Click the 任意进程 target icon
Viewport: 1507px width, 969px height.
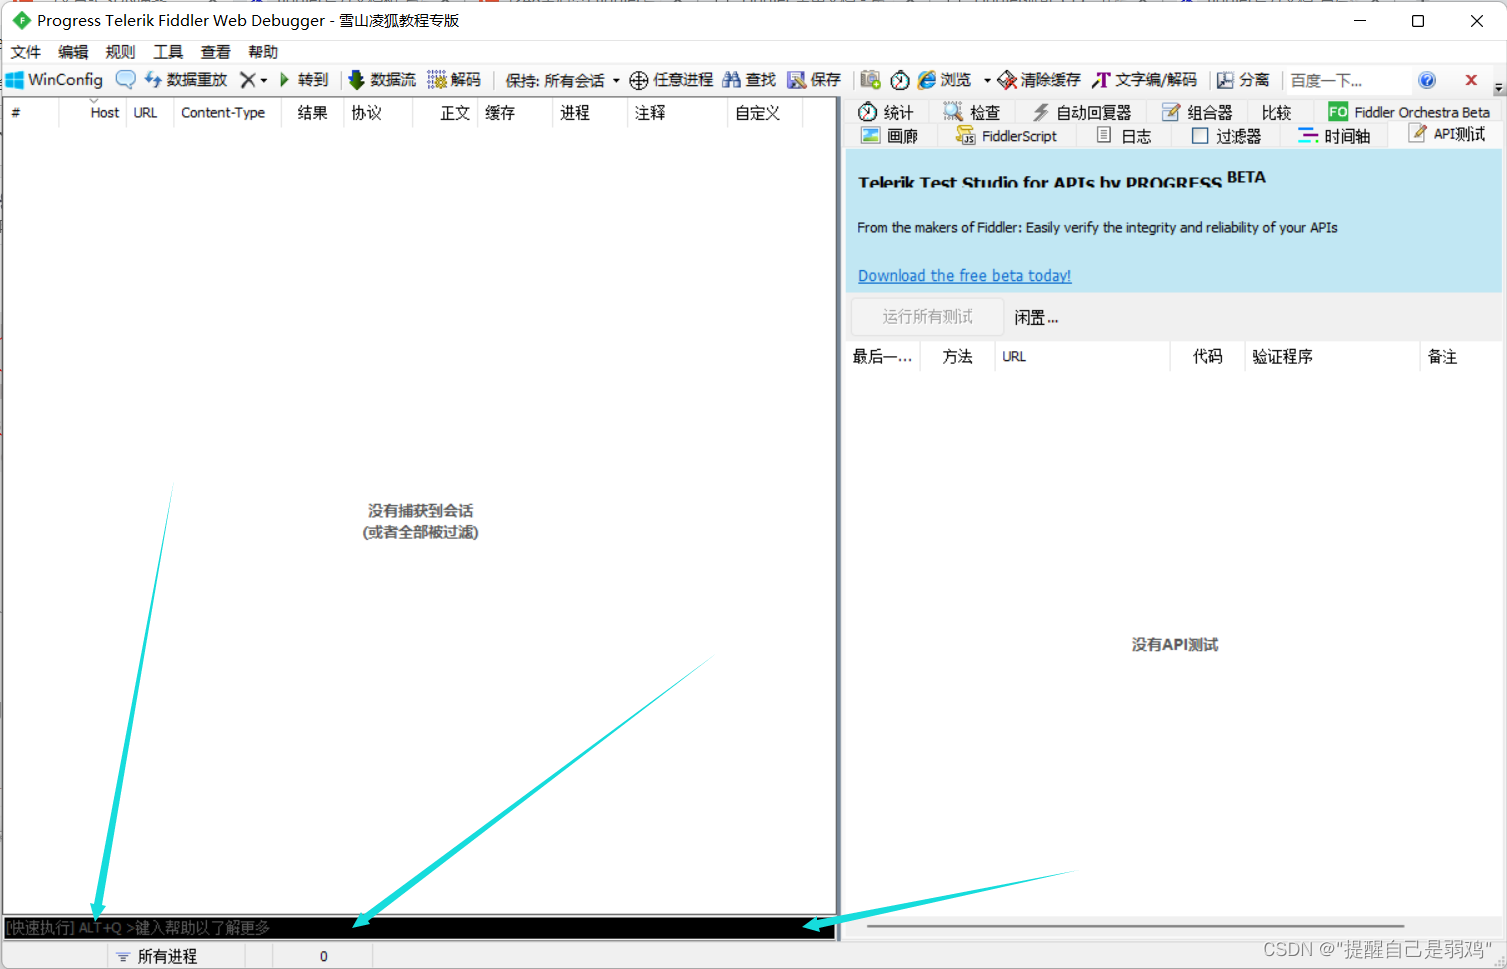(x=671, y=80)
